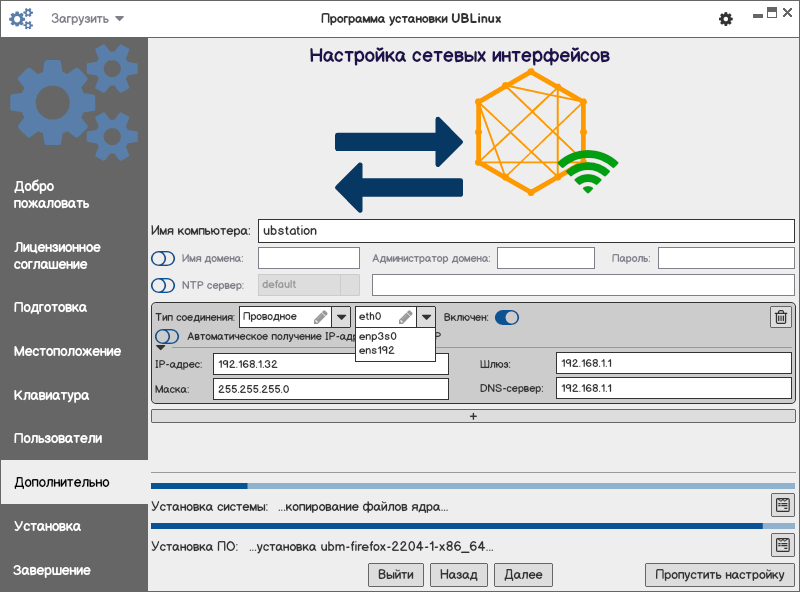Delete the network connection with the trash icon

pos(781,317)
